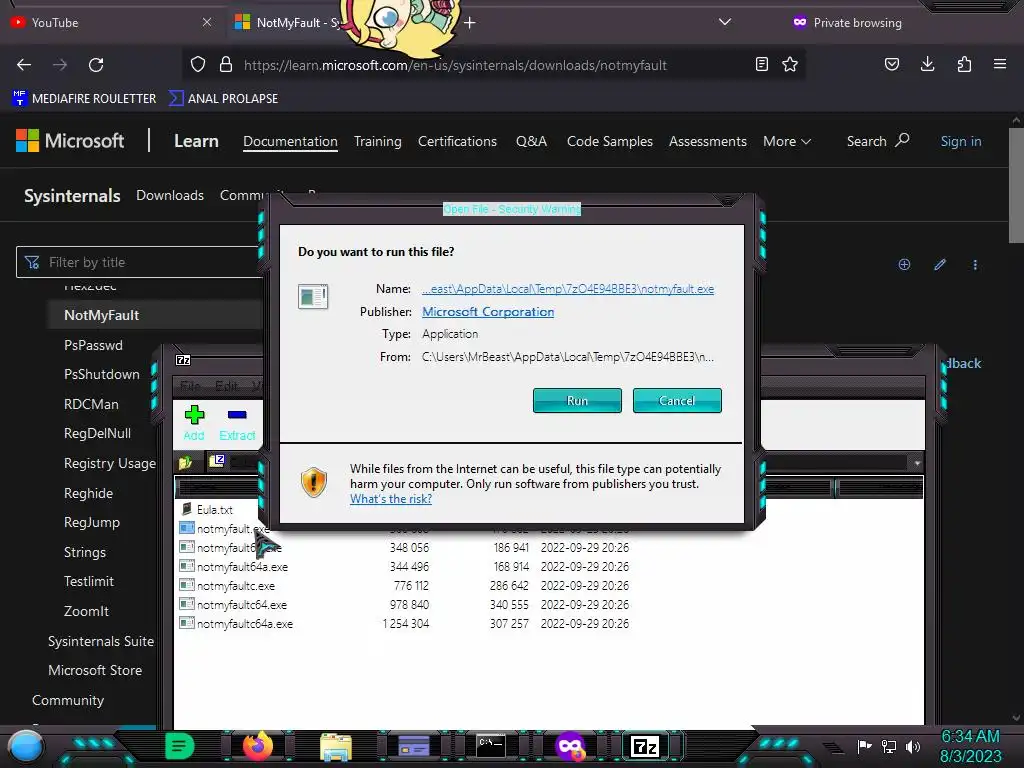Click Run in the security warning
Viewport: 1024px width, 768px height.
pos(577,400)
